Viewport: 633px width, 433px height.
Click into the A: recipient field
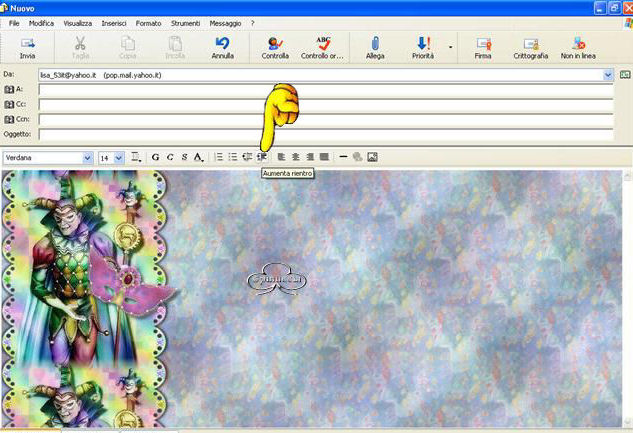[326, 90]
